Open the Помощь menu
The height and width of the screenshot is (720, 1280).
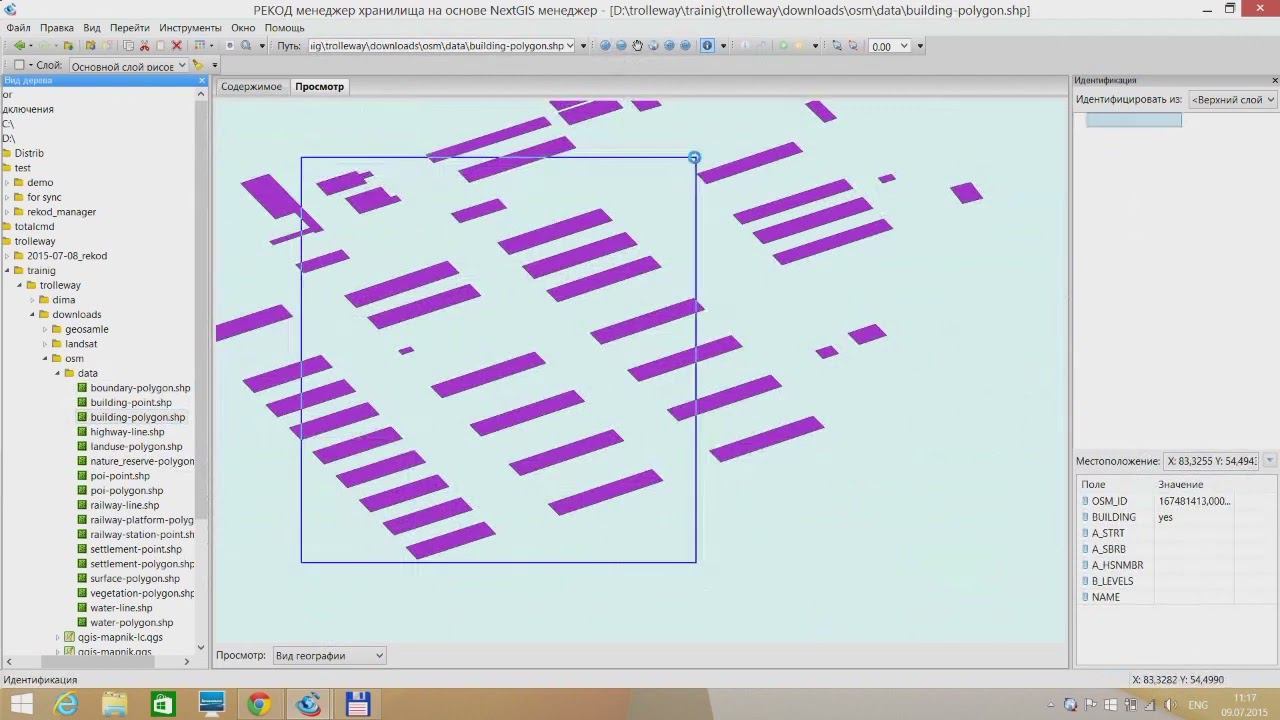[x=285, y=28]
